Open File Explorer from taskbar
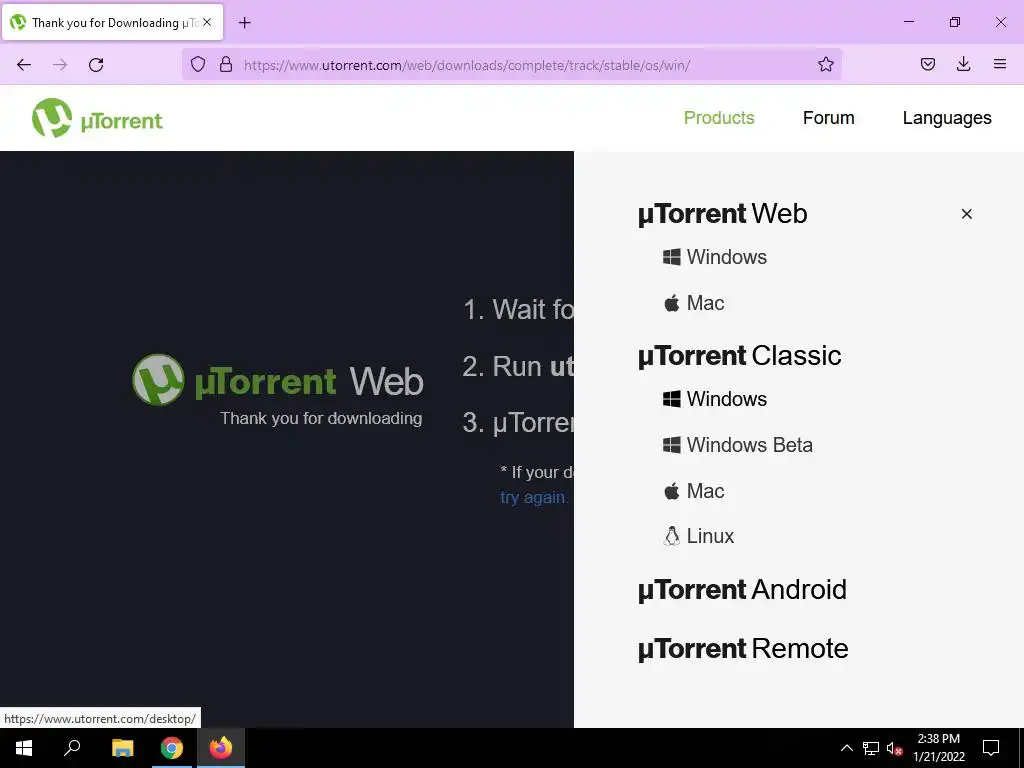The height and width of the screenshot is (768, 1024). (x=122, y=748)
